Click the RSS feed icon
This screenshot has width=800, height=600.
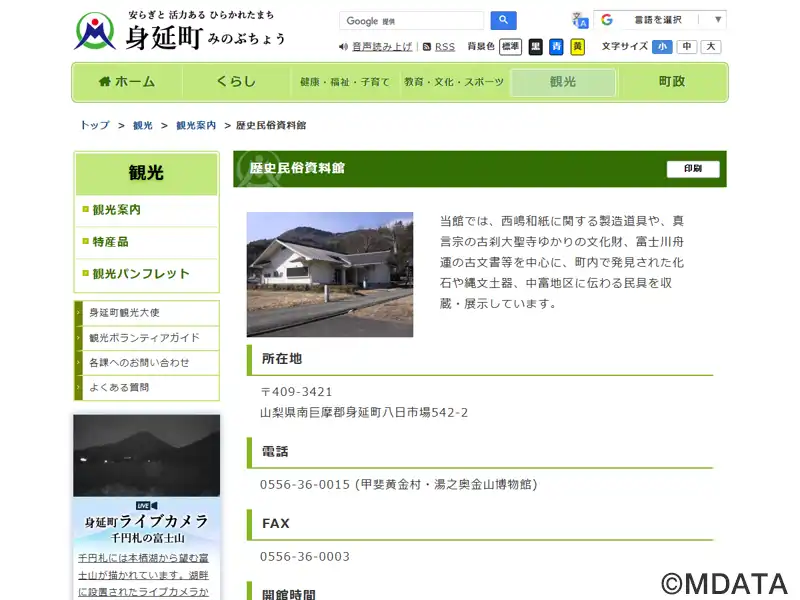(x=427, y=47)
